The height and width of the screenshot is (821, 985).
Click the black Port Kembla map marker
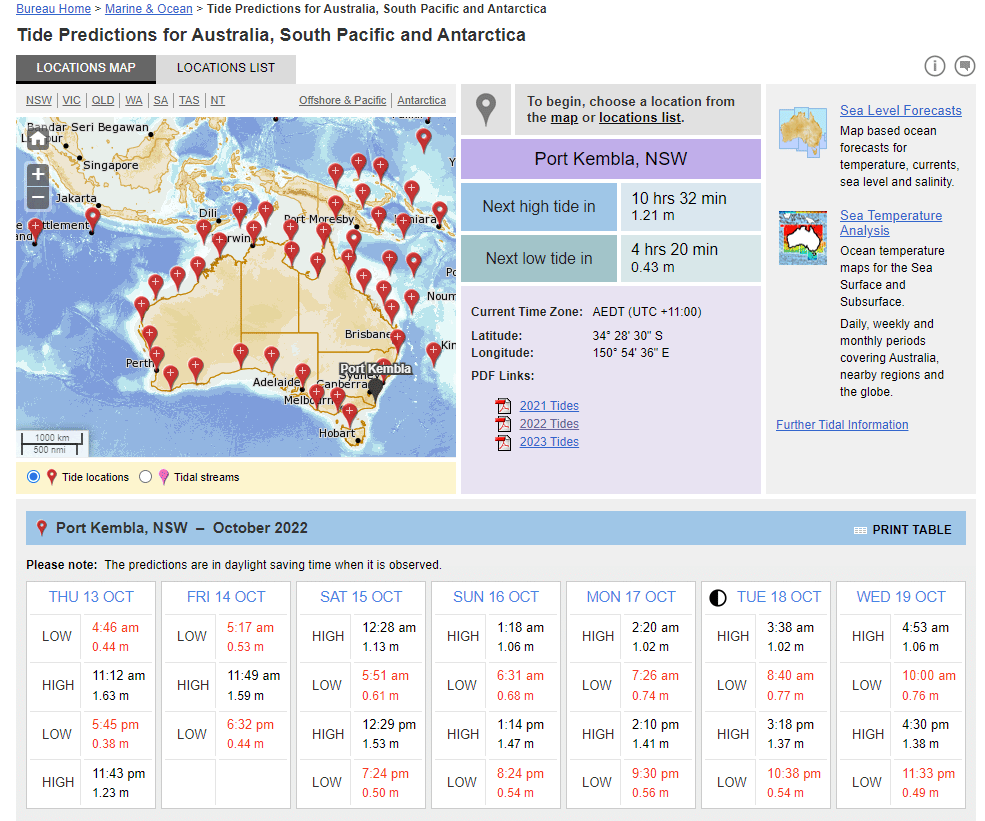pos(375,389)
